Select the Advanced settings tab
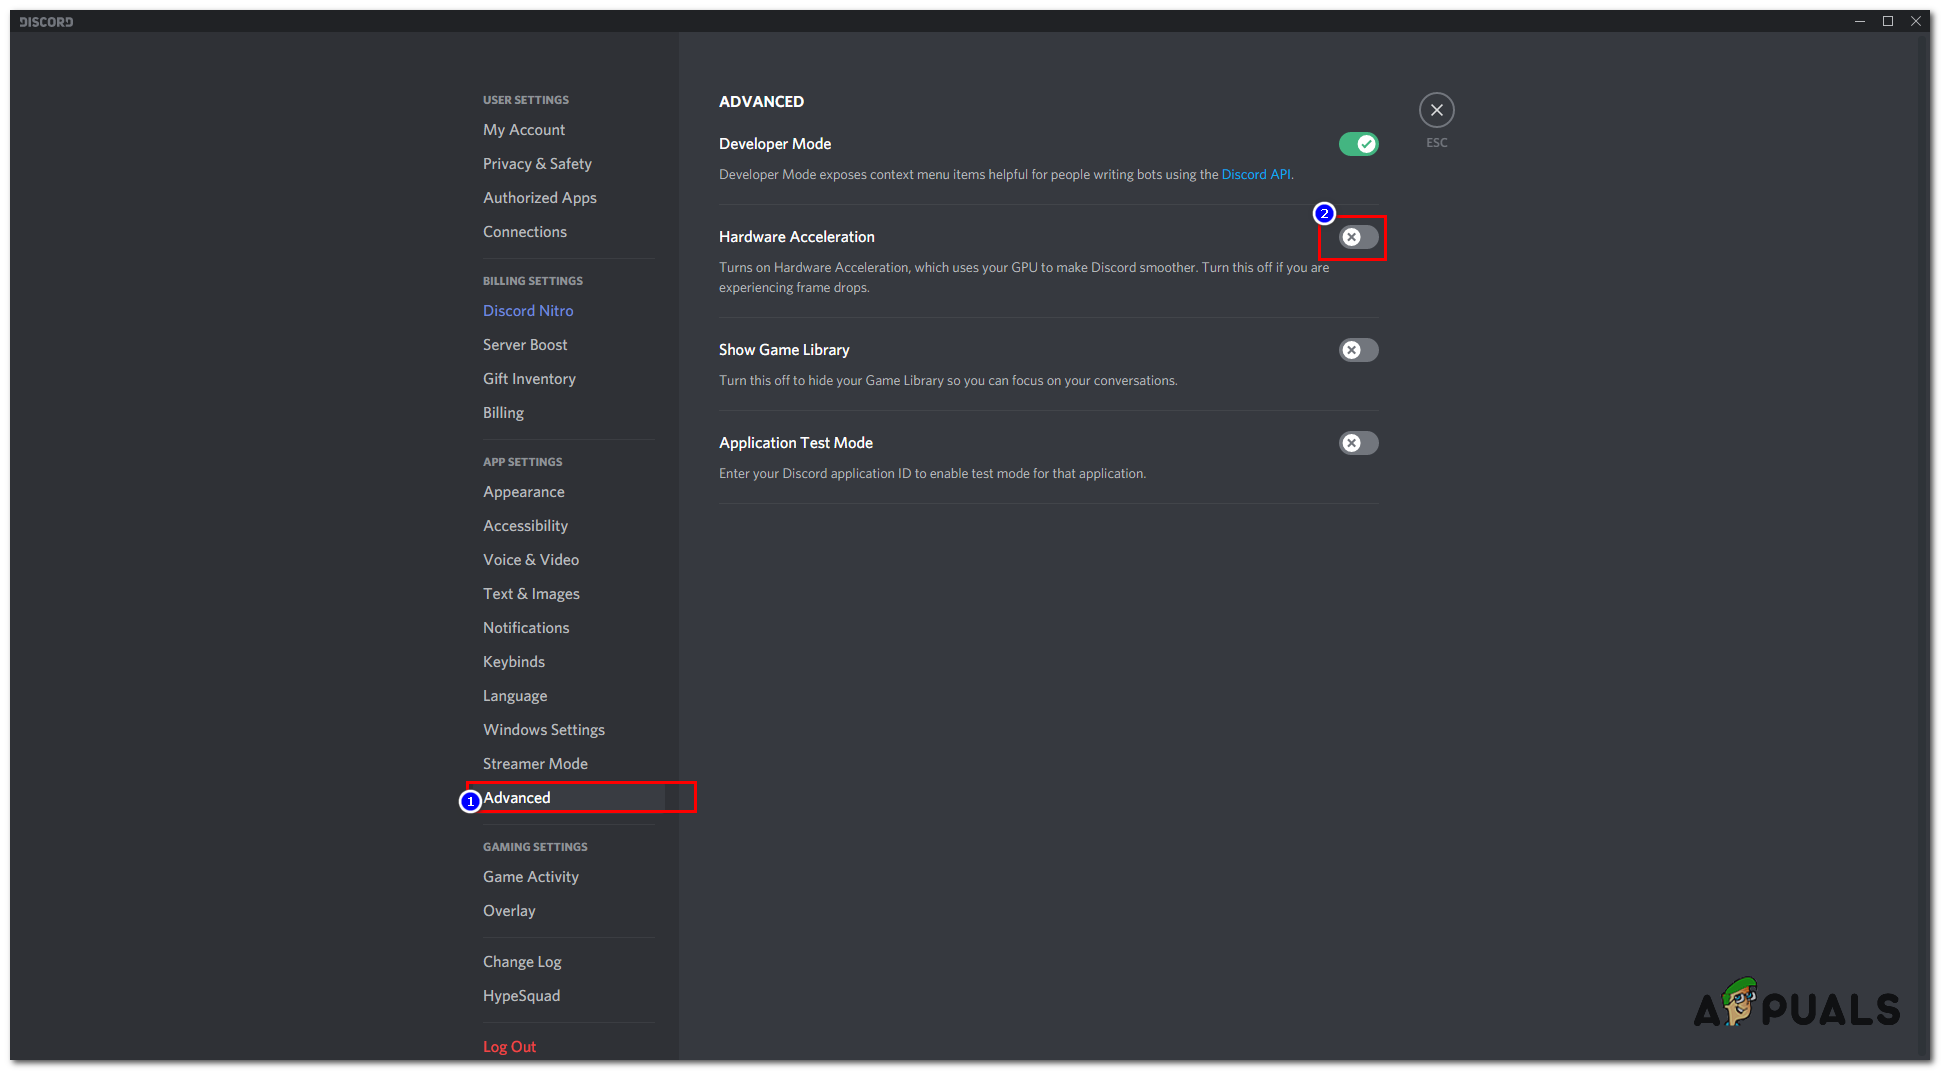This screenshot has width=1941, height=1071. [x=517, y=798]
